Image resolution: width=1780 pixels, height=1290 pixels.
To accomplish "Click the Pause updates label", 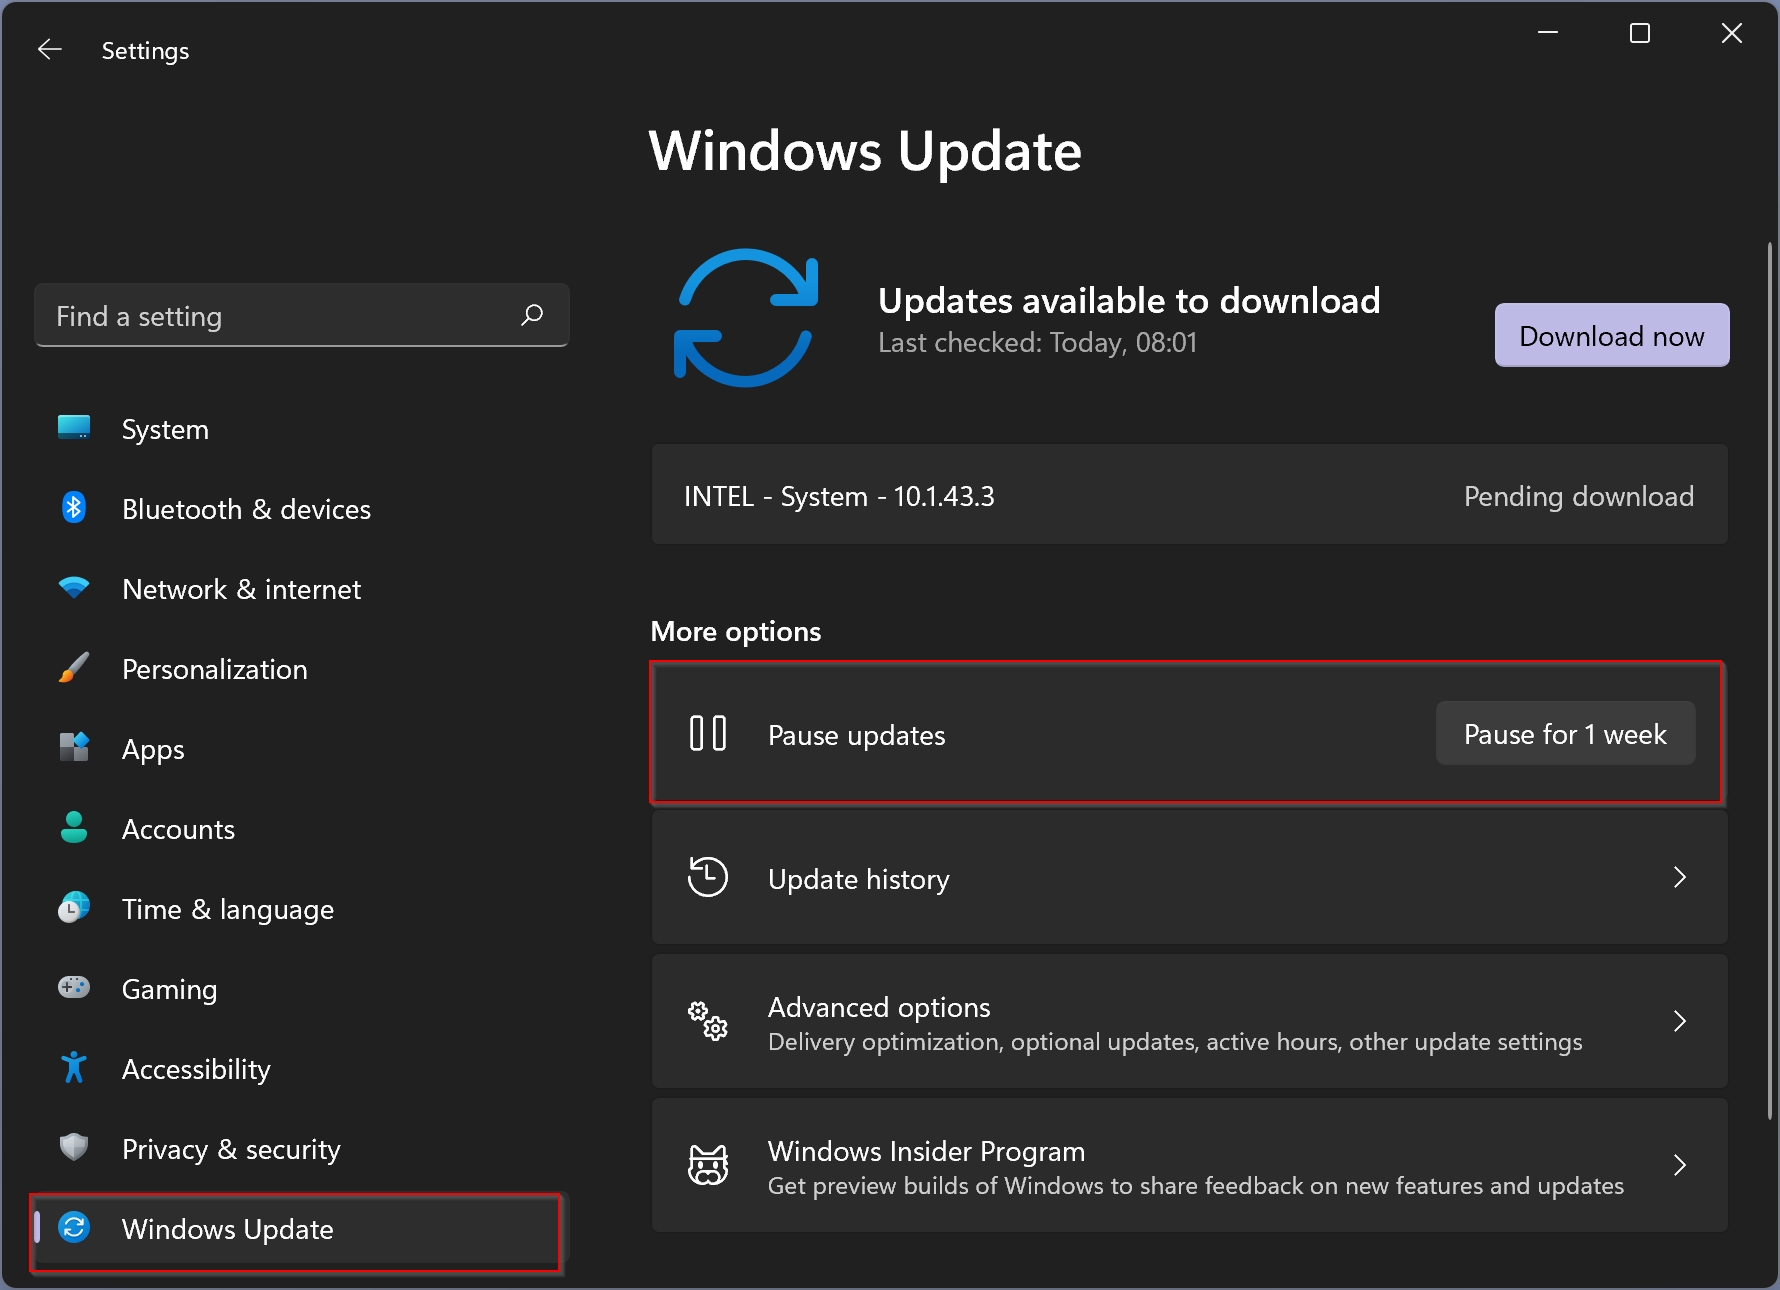I will [x=856, y=735].
